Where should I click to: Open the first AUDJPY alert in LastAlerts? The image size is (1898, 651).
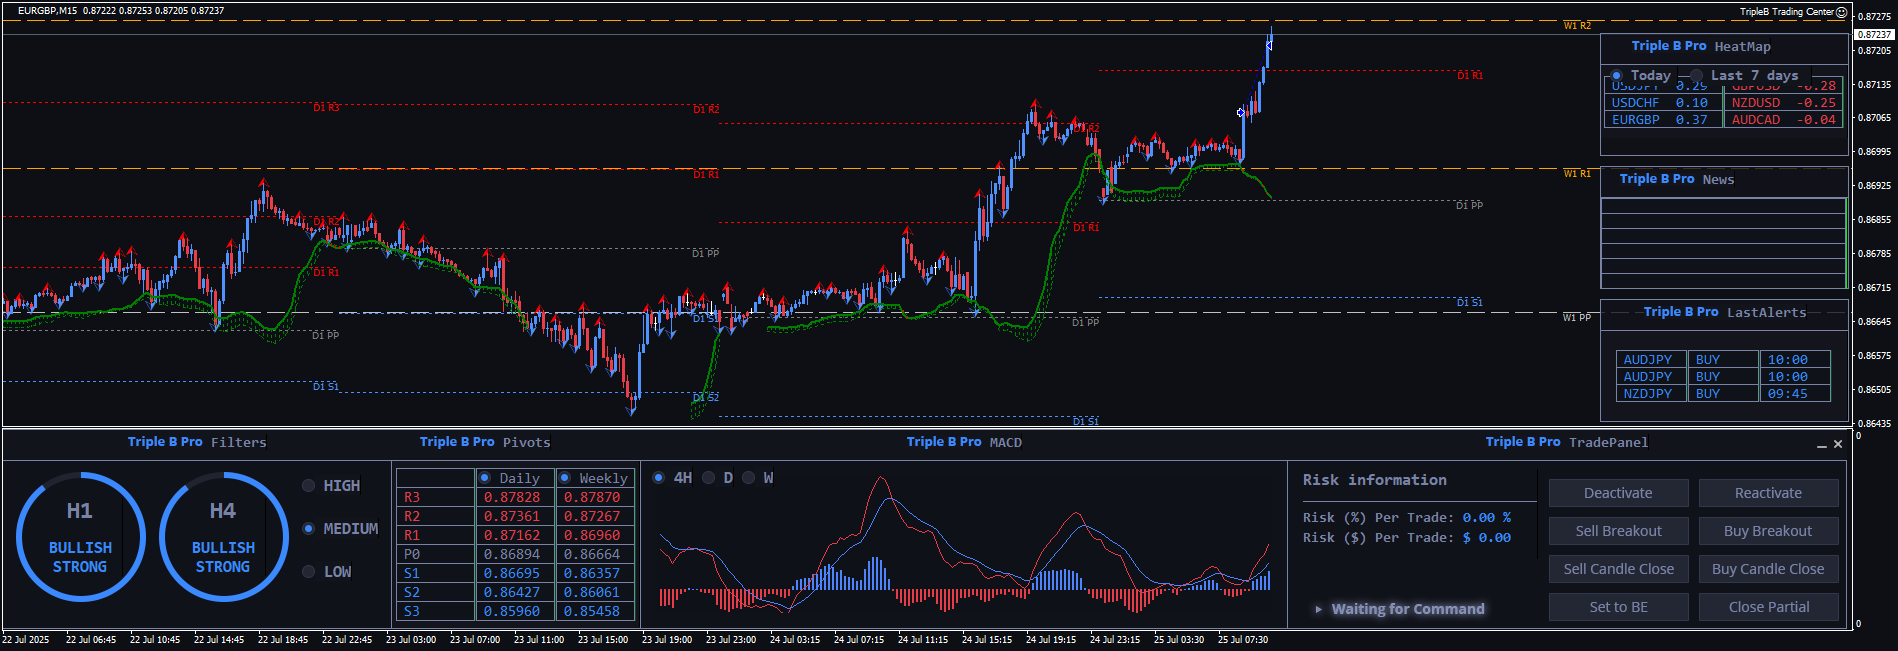1647,360
